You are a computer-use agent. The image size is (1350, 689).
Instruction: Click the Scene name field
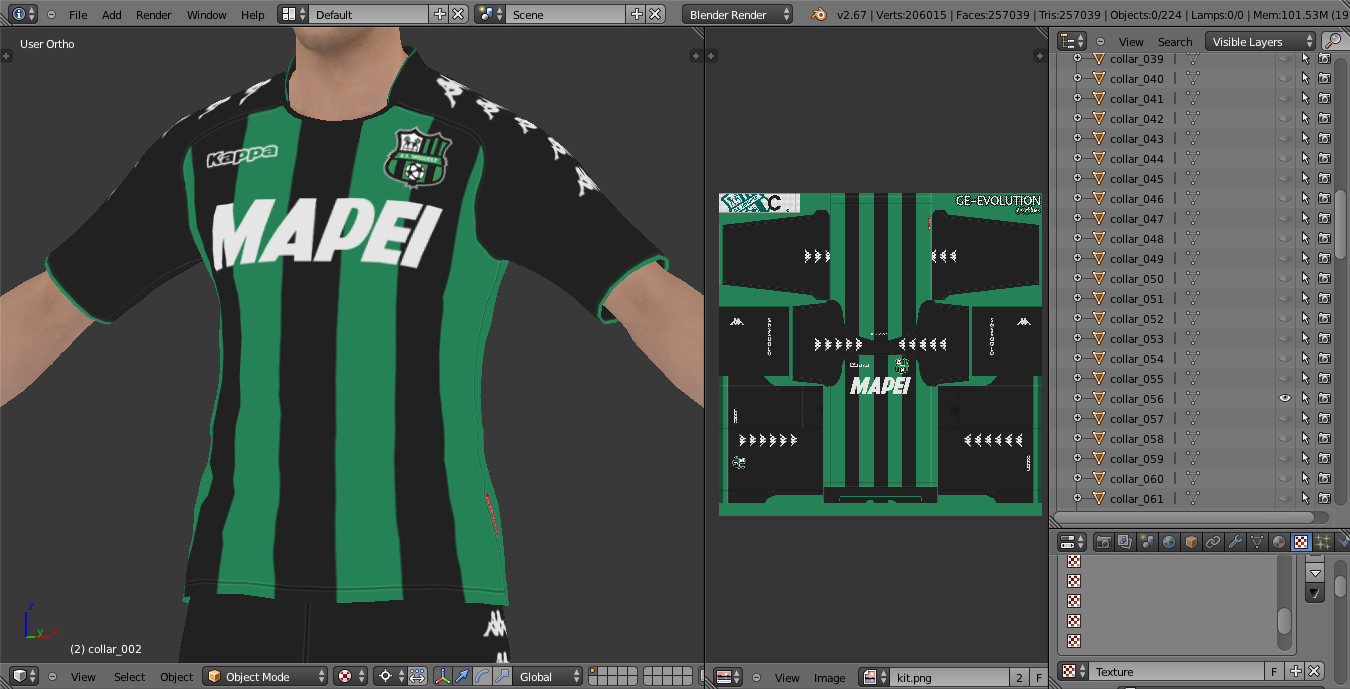567,14
